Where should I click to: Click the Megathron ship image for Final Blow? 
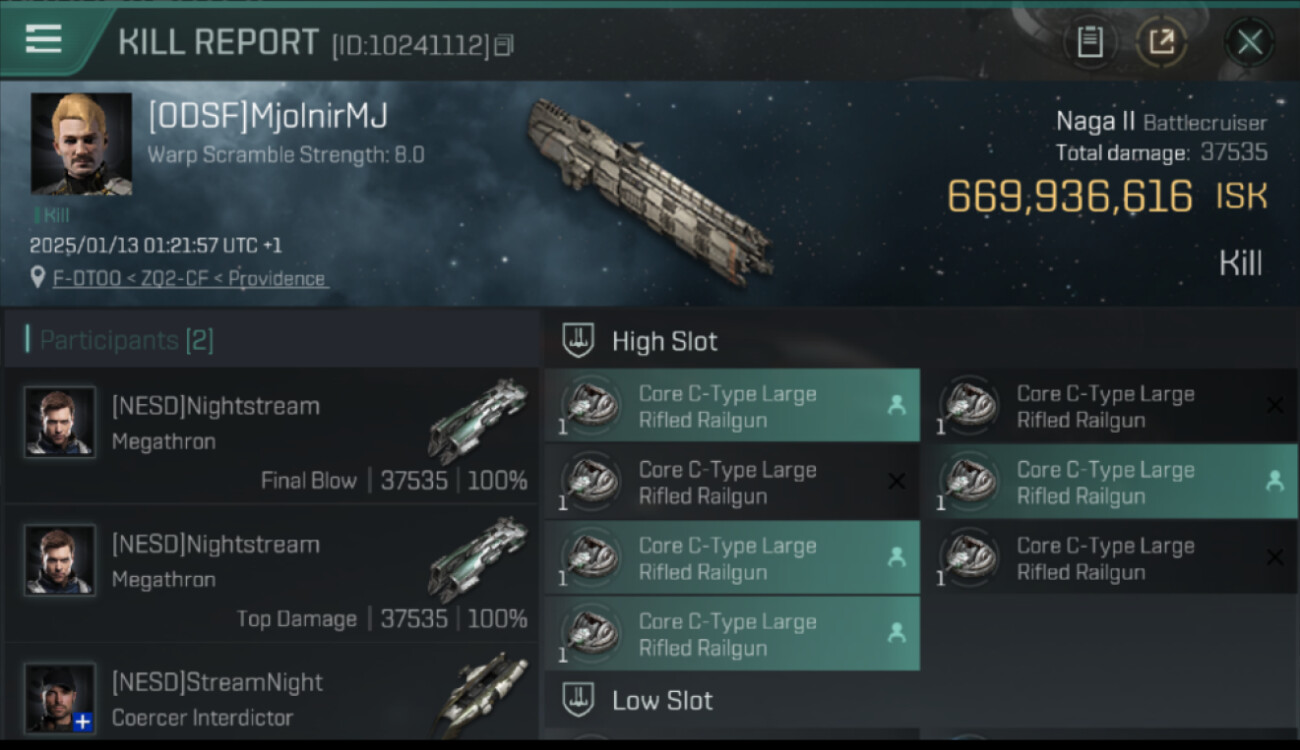pyautogui.click(x=478, y=420)
